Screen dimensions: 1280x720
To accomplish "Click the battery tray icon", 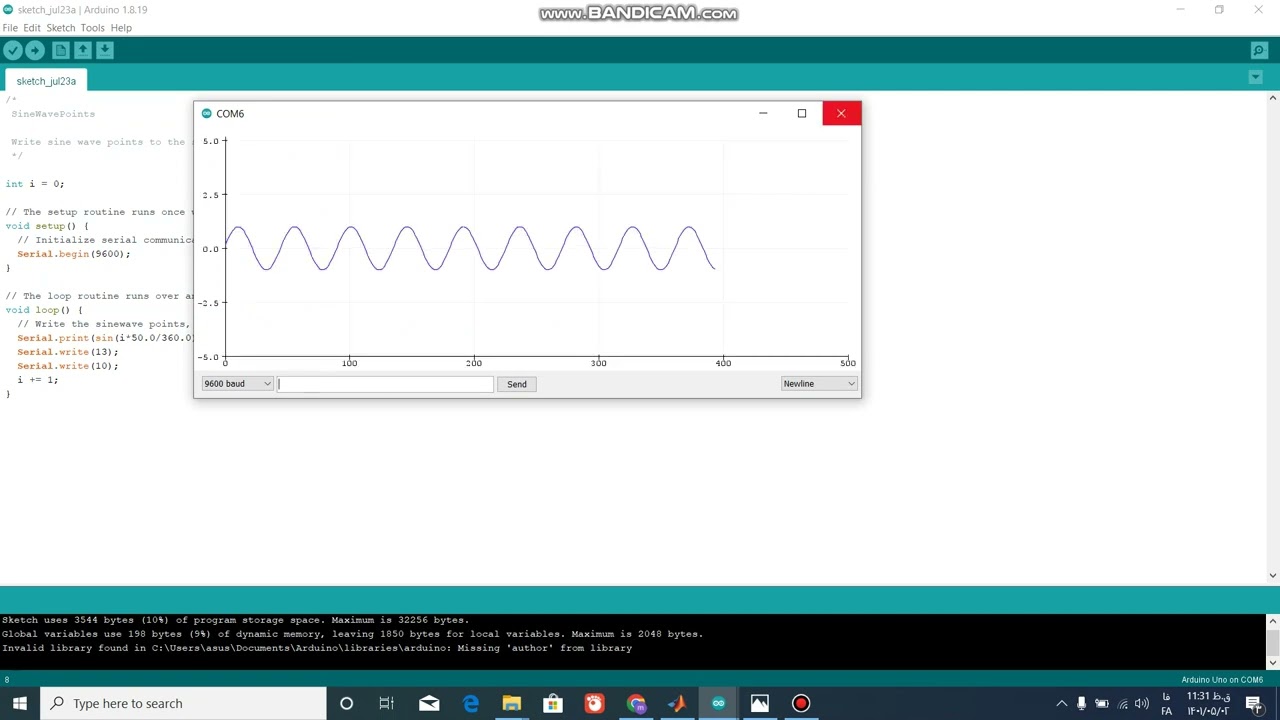I will (x=1102, y=704).
